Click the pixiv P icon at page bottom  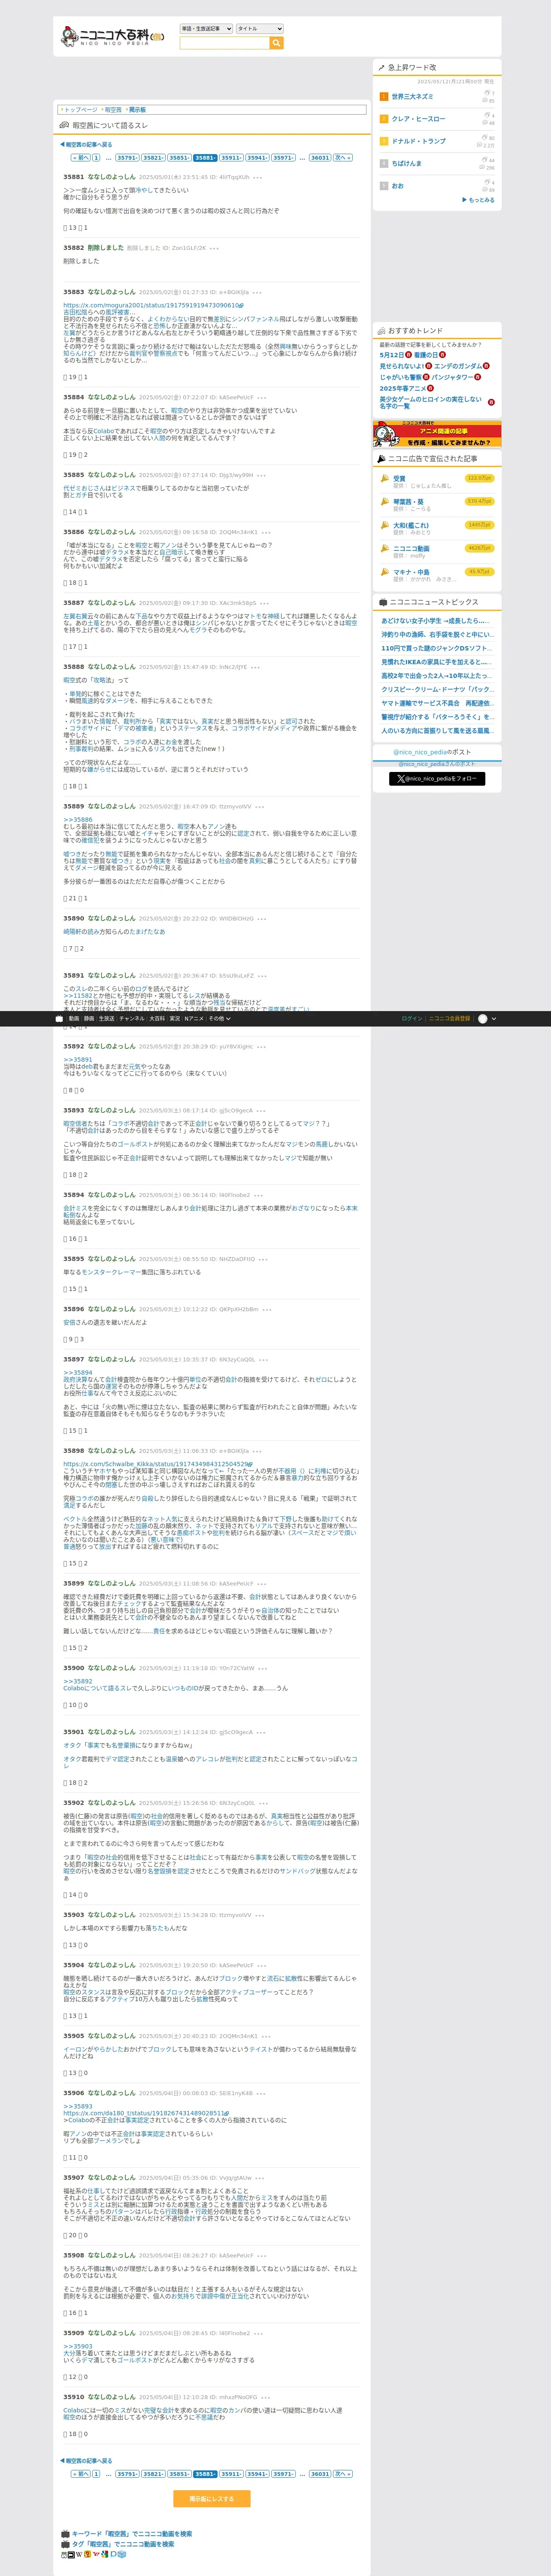pyautogui.click(x=114, y=2554)
